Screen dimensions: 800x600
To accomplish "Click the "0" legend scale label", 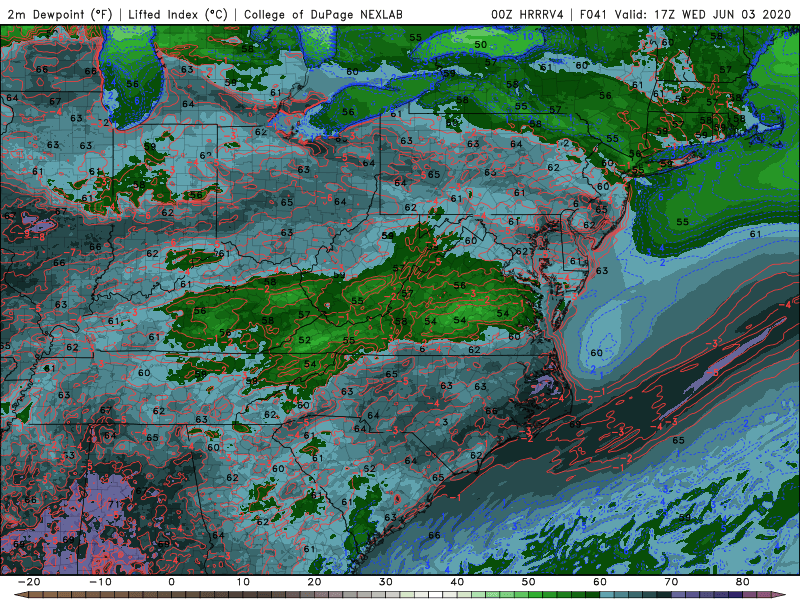I will pyautogui.click(x=171, y=582).
